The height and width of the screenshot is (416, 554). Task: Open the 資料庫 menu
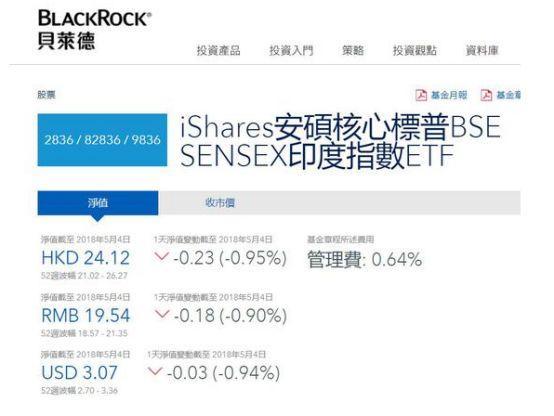(x=482, y=51)
